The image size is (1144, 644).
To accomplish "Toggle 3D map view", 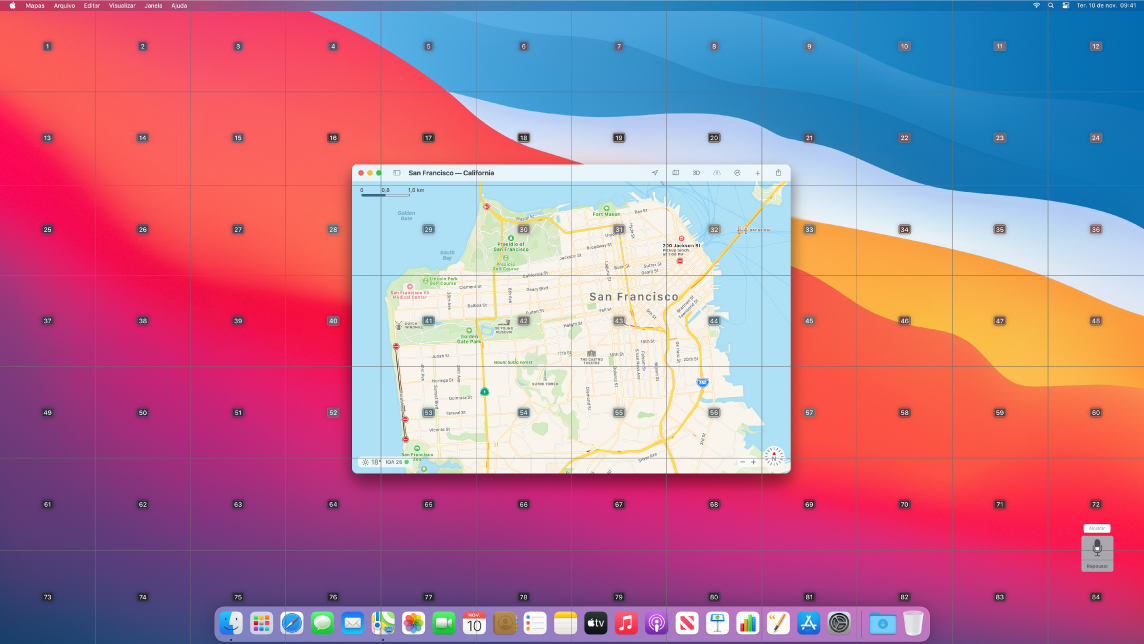I will tap(697, 173).
